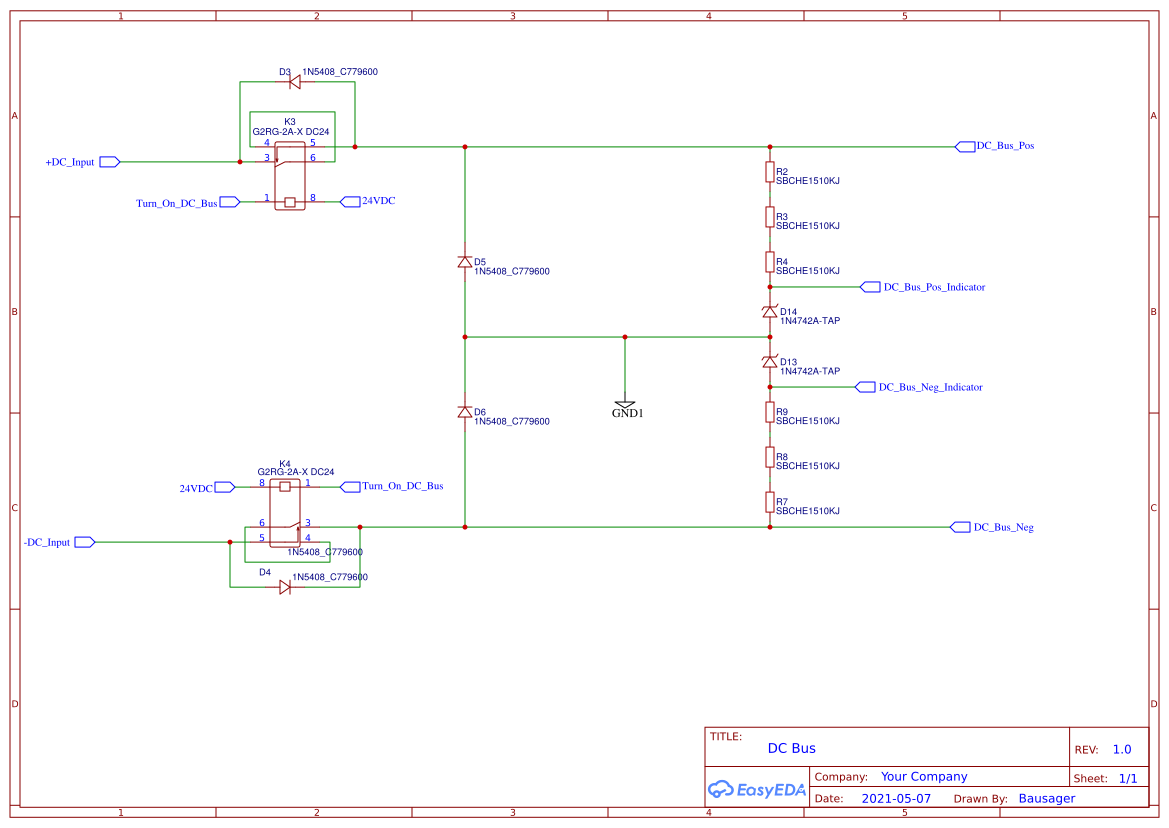Click the date '2021-05-07'
This screenshot has height=828, width=1169.
click(x=896, y=798)
